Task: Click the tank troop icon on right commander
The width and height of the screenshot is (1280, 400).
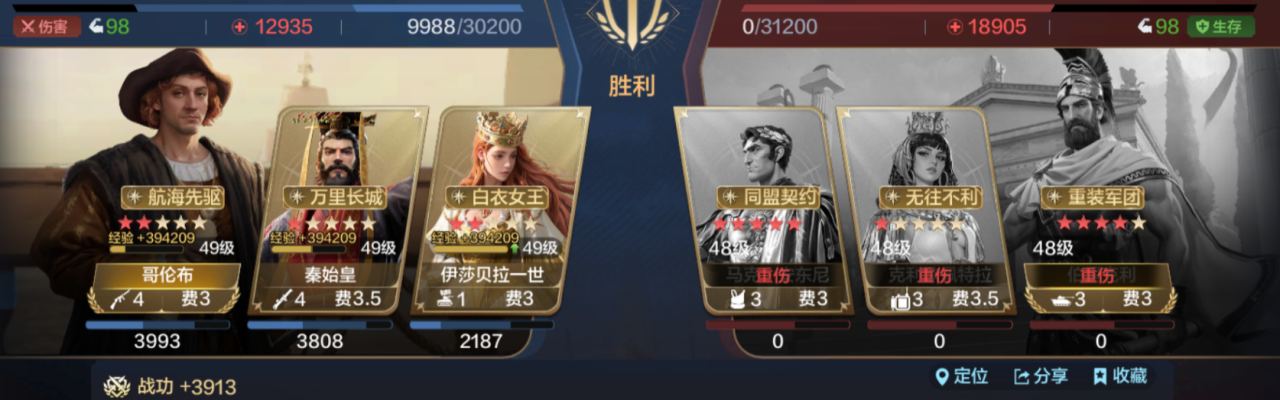Action: tap(1060, 298)
